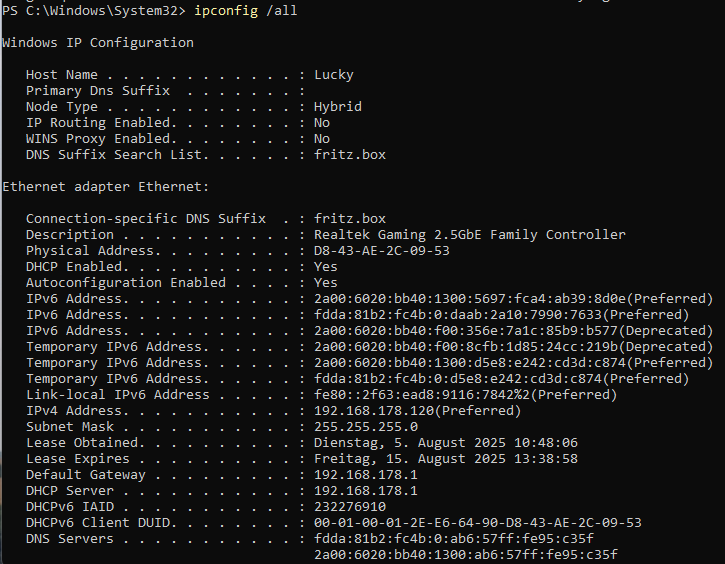Click the subnet mask 255.255.255.0
The image size is (725, 564).
pos(366,427)
